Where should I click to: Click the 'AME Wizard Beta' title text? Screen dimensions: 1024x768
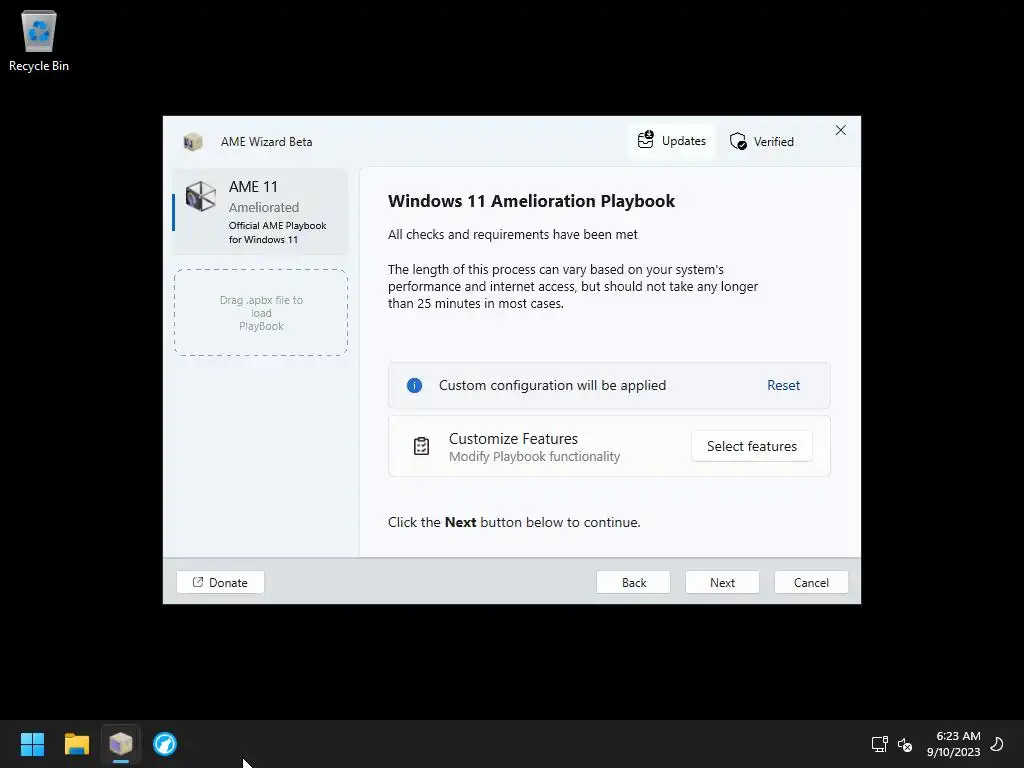pyautogui.click(x=266, y=142)
